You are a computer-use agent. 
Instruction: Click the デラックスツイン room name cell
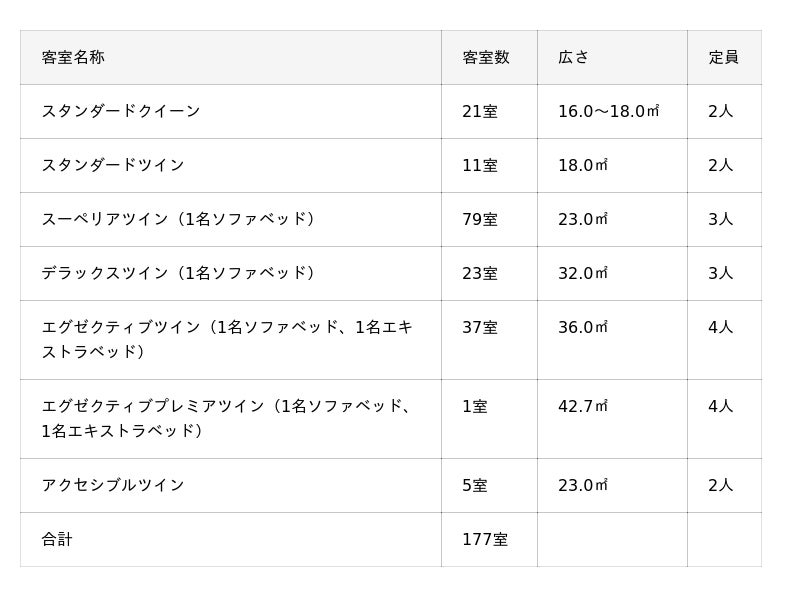(177, 273)
